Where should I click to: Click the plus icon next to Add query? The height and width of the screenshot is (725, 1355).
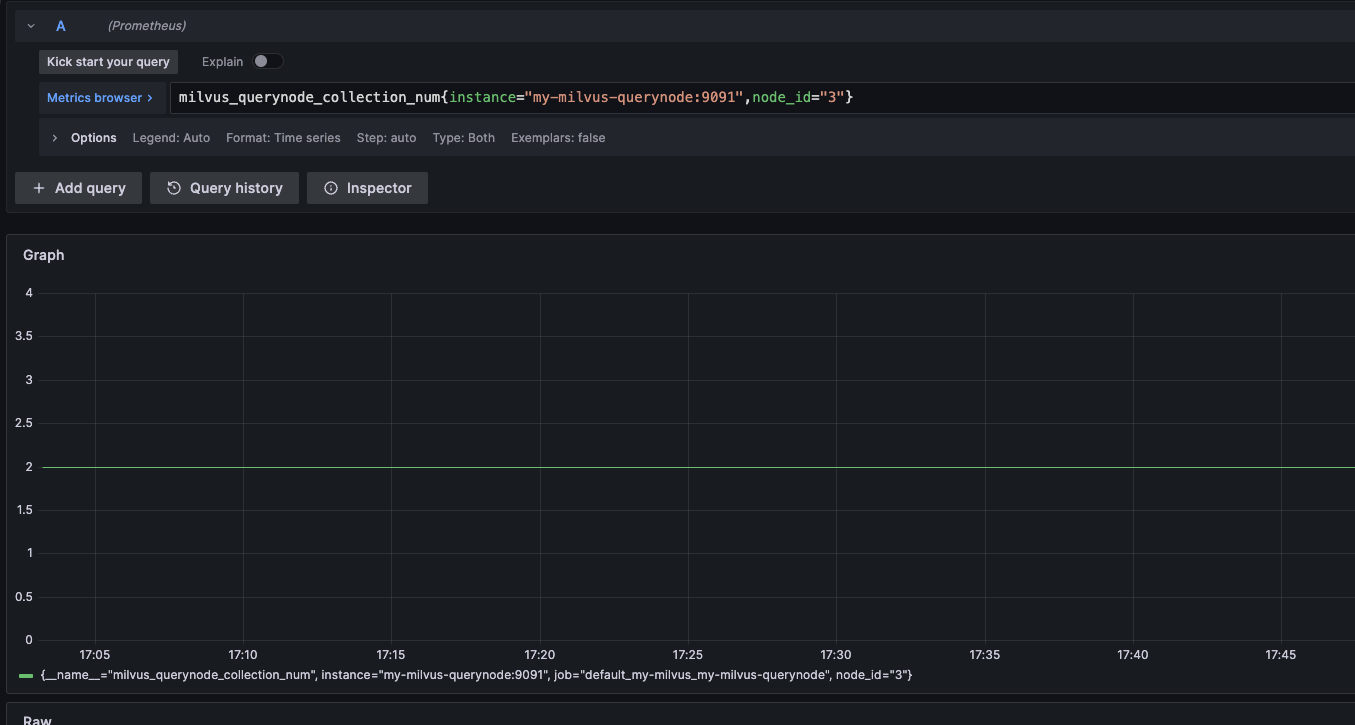point(38,187)
